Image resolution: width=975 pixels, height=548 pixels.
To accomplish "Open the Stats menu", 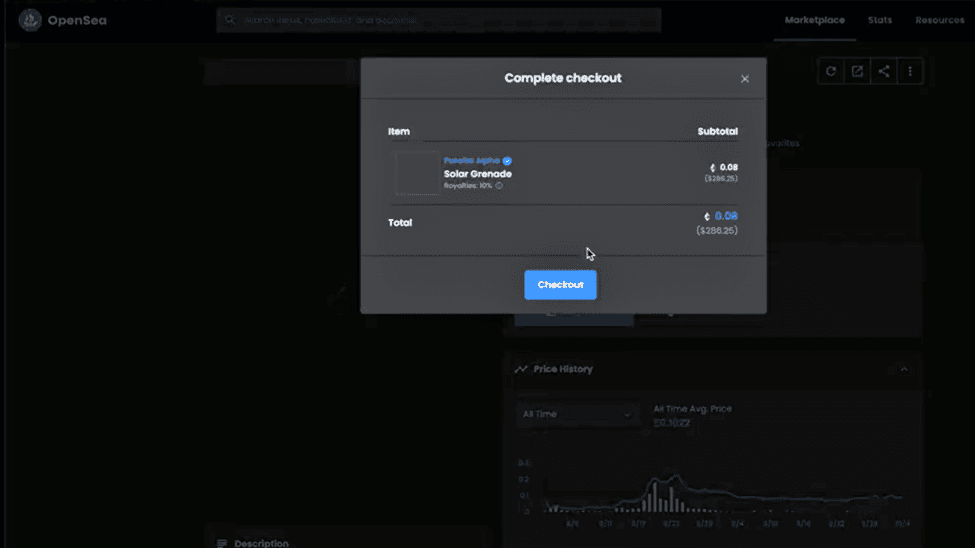I will click(x=880, y=20).
